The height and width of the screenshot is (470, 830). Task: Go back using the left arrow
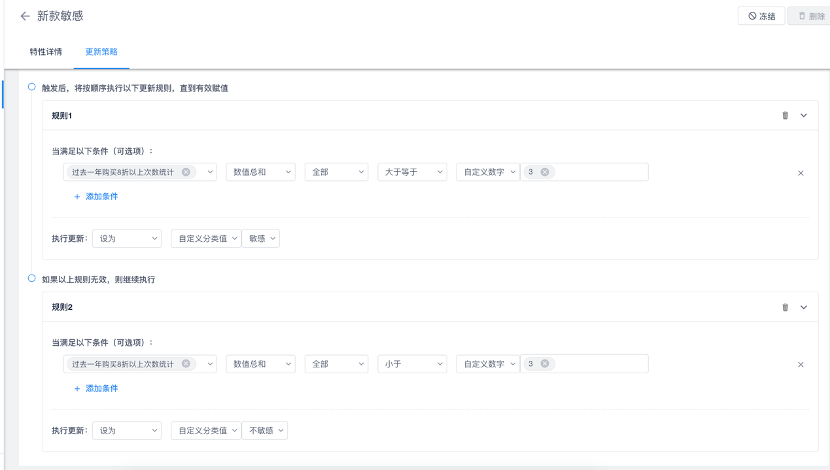click(x=25, y=16)
